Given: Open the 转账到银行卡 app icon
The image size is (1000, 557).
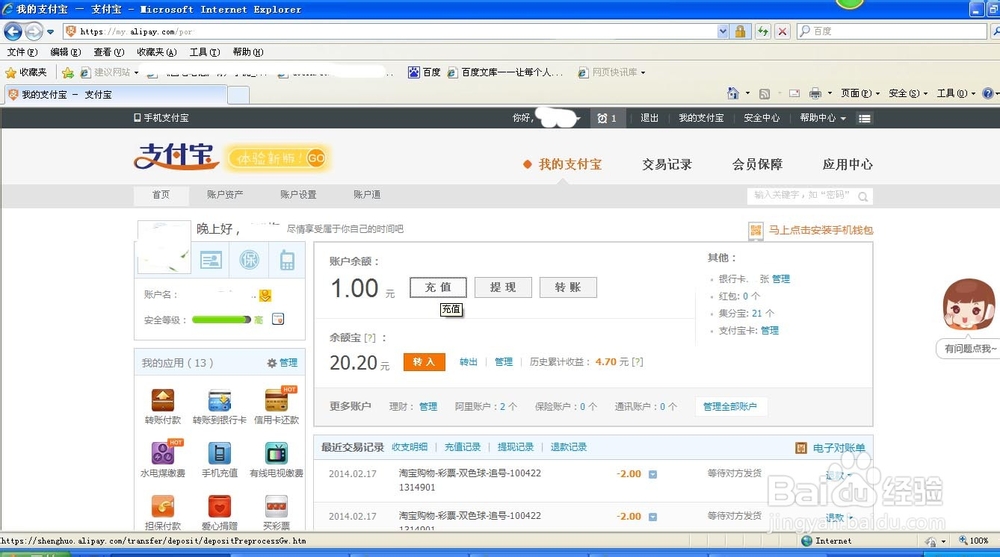Looking at the screenshot, I should pyautogui.click(x=219, y=401).
